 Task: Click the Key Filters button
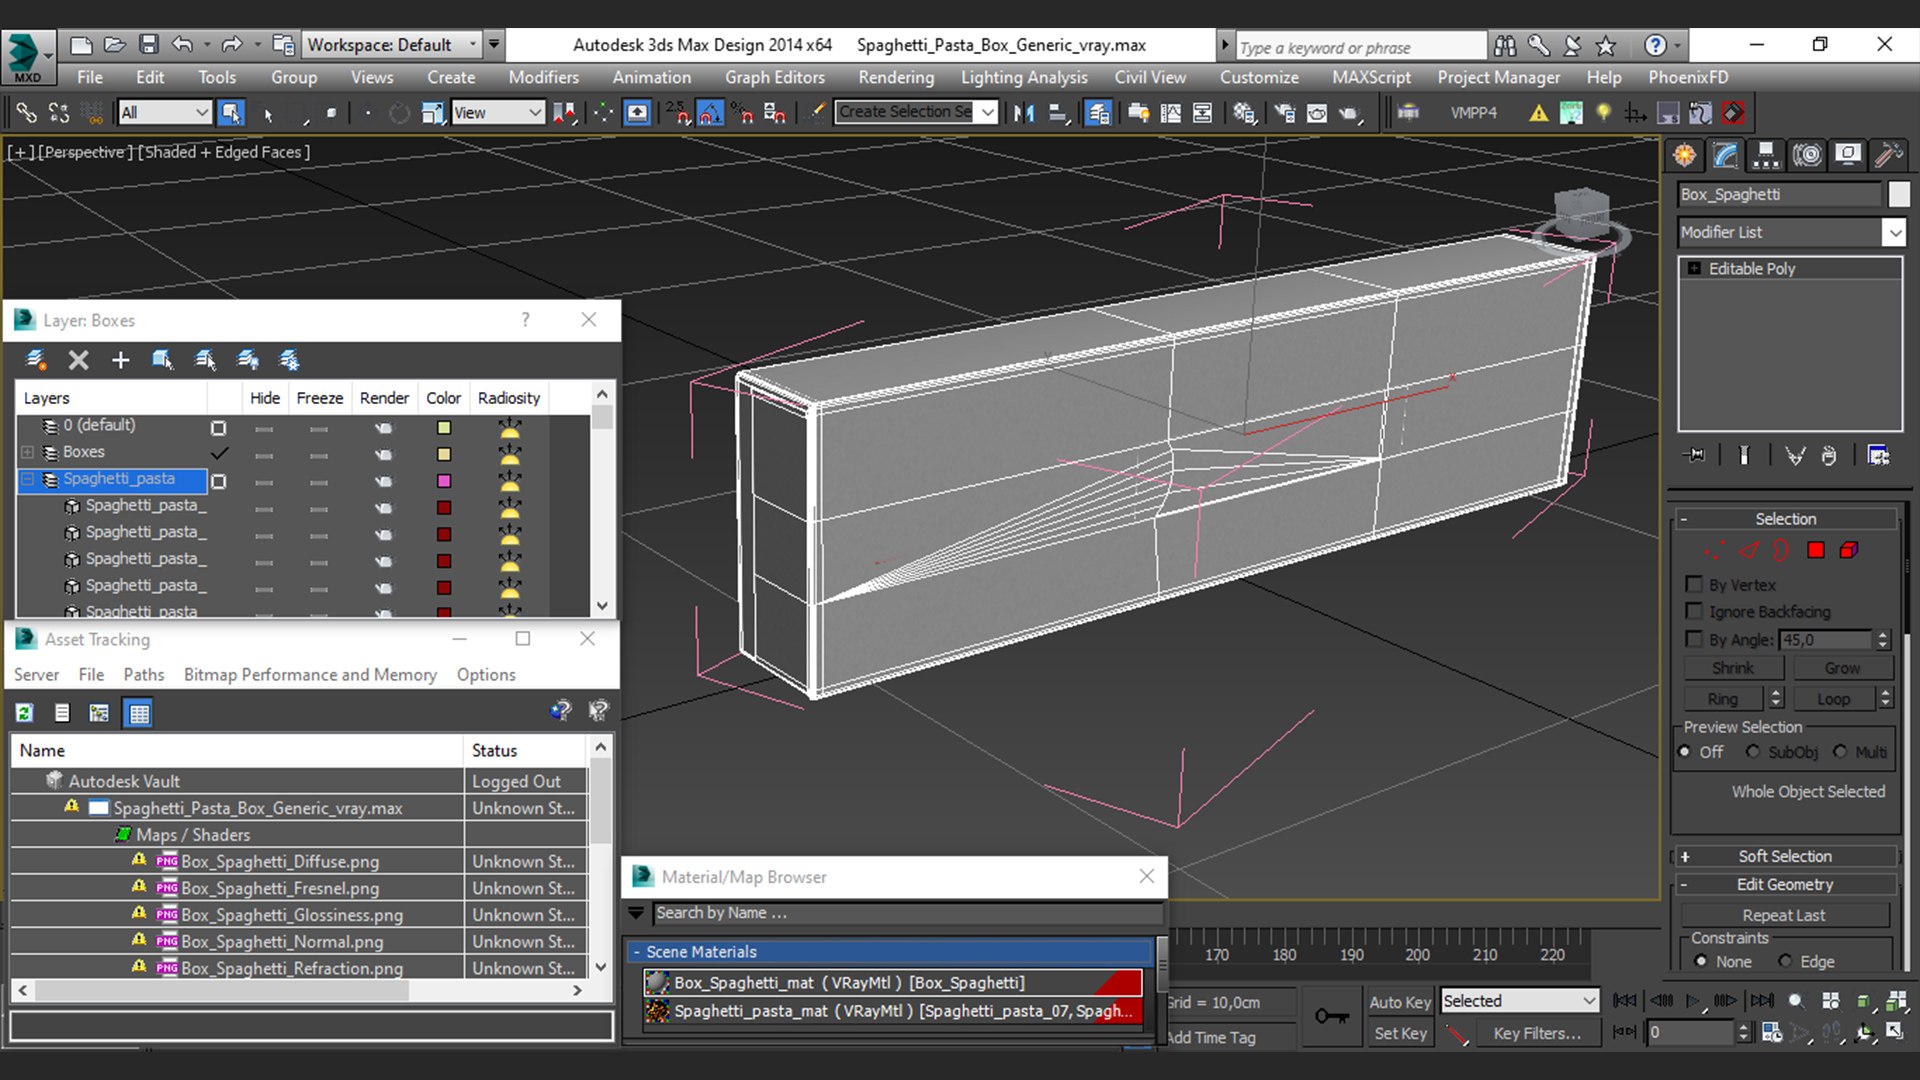(x=1537, y=1033)
